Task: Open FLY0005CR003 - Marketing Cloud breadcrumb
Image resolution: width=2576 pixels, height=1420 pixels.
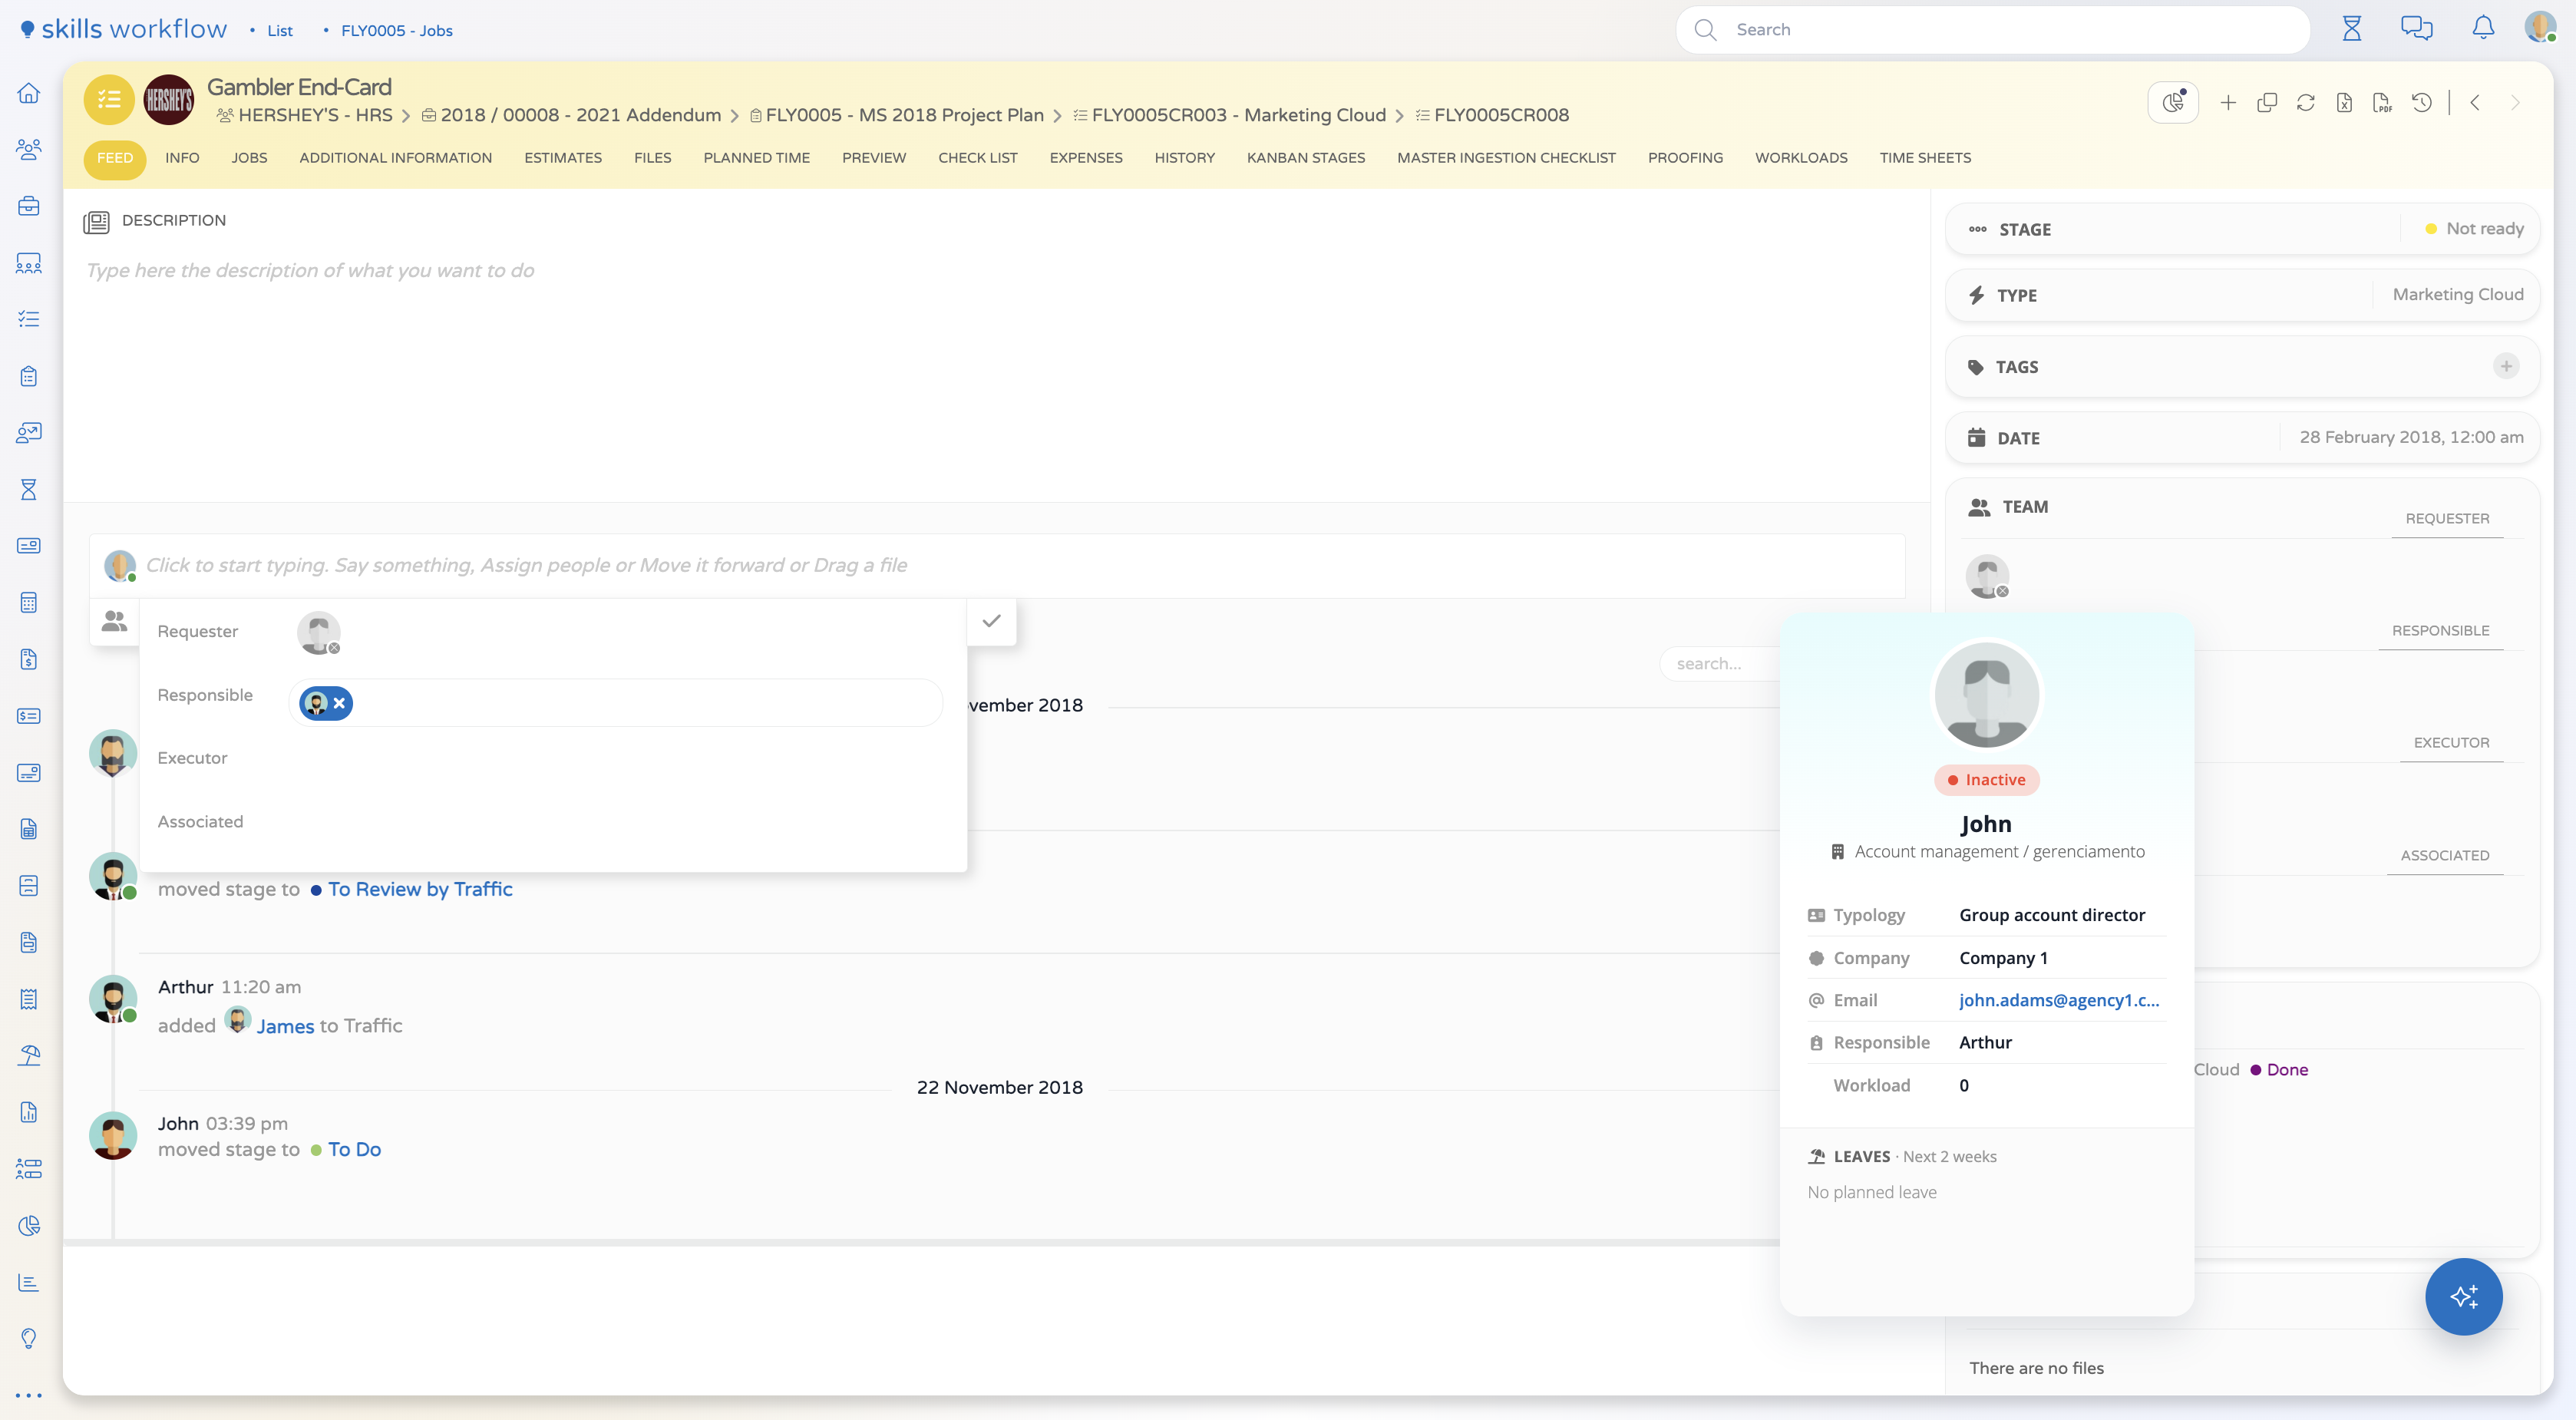Action: click(x=1239, y=115)
